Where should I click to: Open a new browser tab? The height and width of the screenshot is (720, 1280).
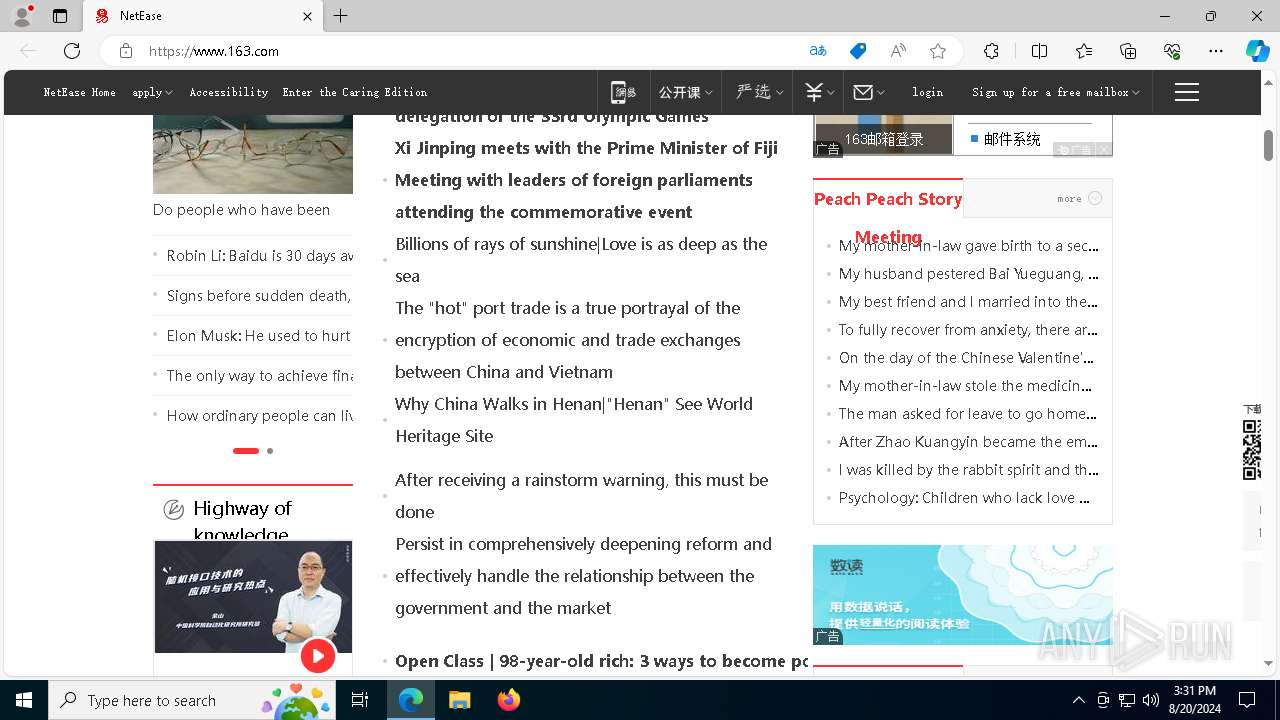coord(341,16)
